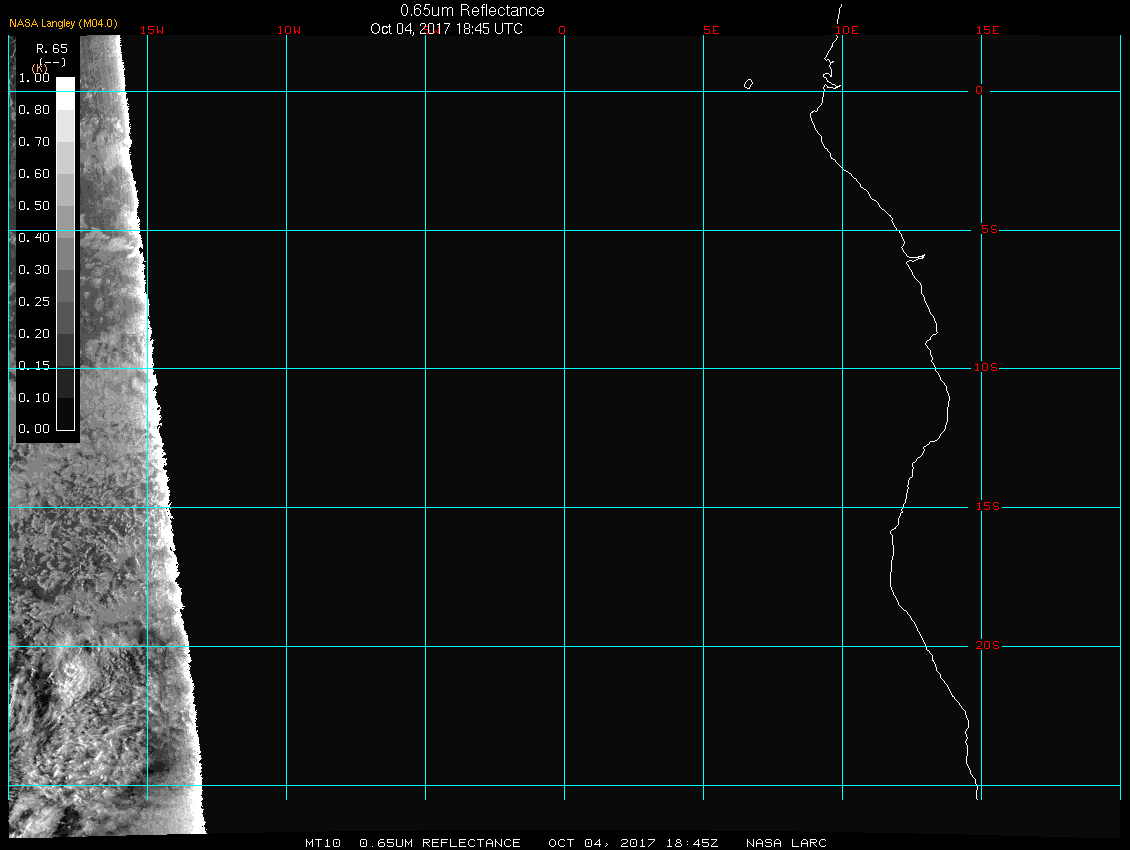Click the 10W longitude label
This screenshot has height=850, width=1130.
click(x=288, y=30)
